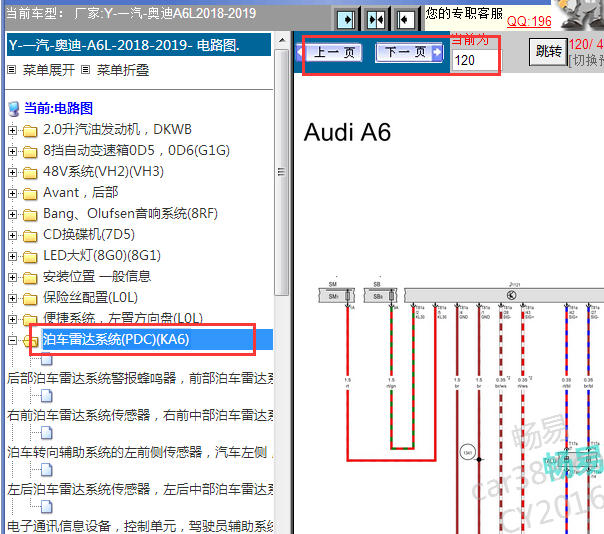Click document icon above 电子通讯信息设备
604x534 pixels.
47,507
